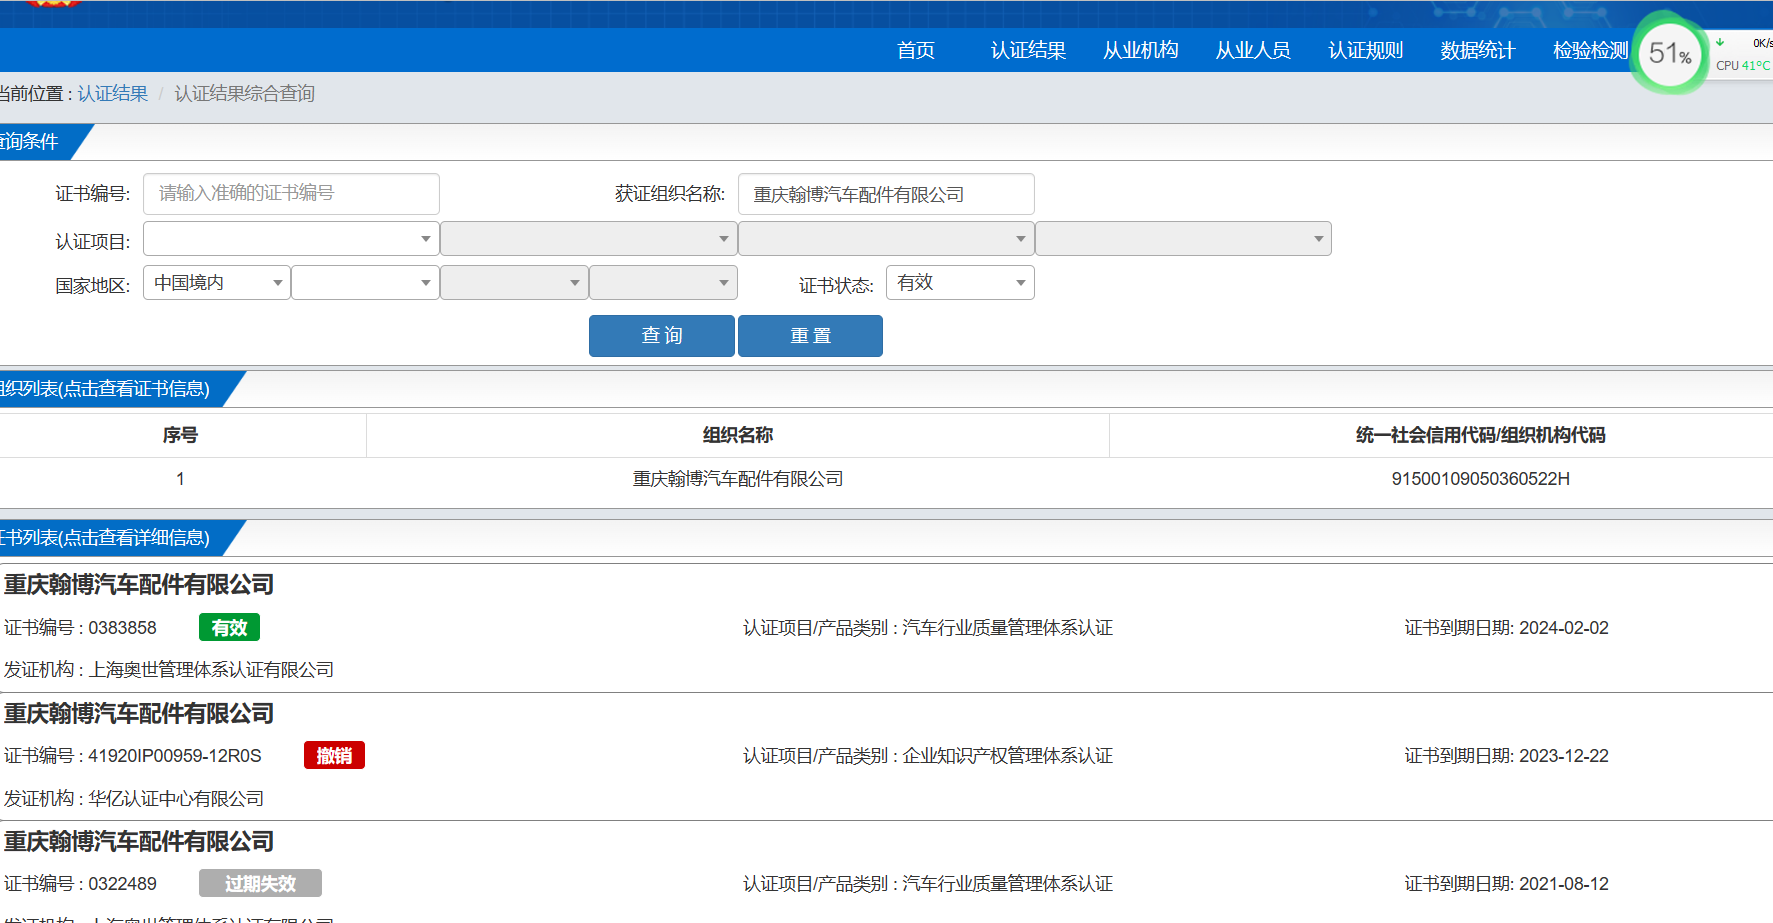This screenshot has height=923, width=1773.
Task: Open the 数据统计 navigation menu
Action: coord(1477,50)
